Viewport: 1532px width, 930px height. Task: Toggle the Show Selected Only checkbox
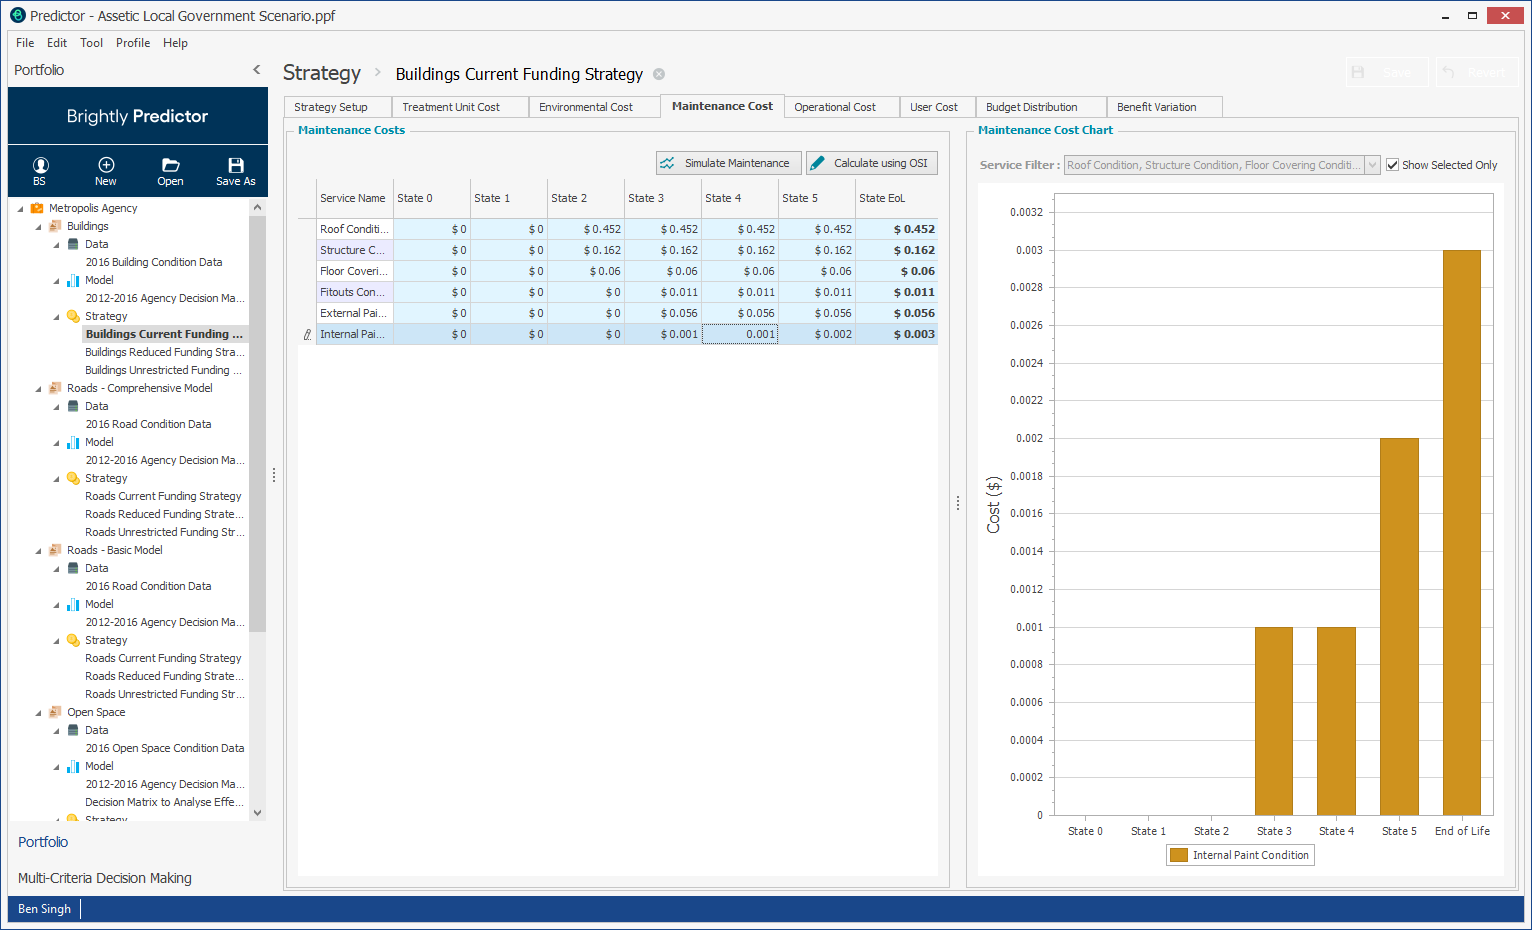click(1392, 165)
